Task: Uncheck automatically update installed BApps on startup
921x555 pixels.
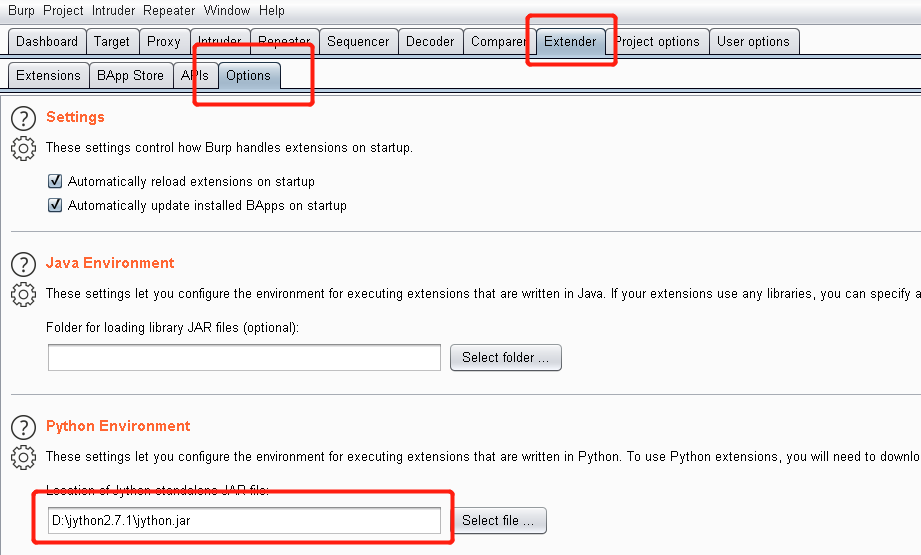Action: point(56,206)
